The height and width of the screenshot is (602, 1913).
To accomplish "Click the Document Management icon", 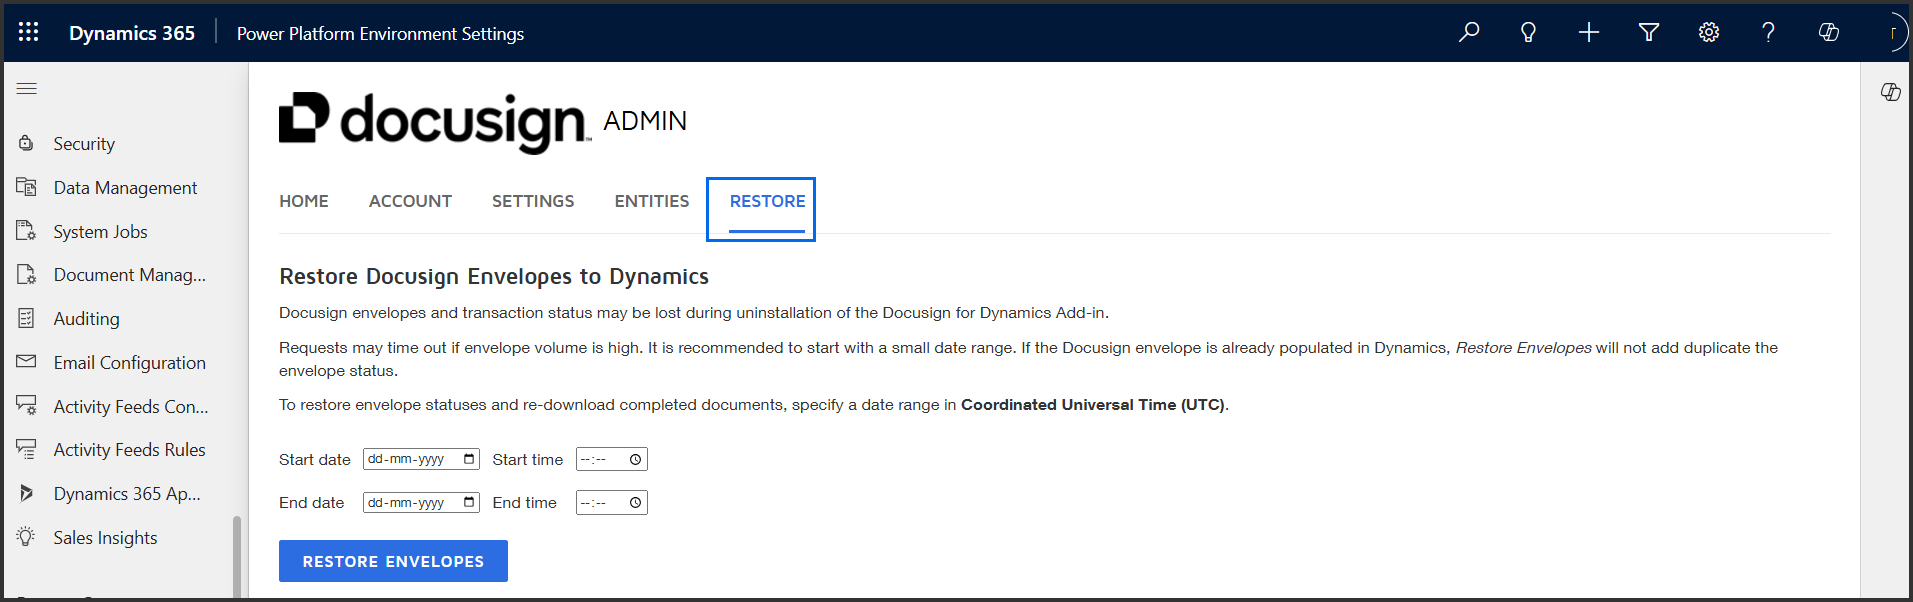I will (x=27, y=274).
